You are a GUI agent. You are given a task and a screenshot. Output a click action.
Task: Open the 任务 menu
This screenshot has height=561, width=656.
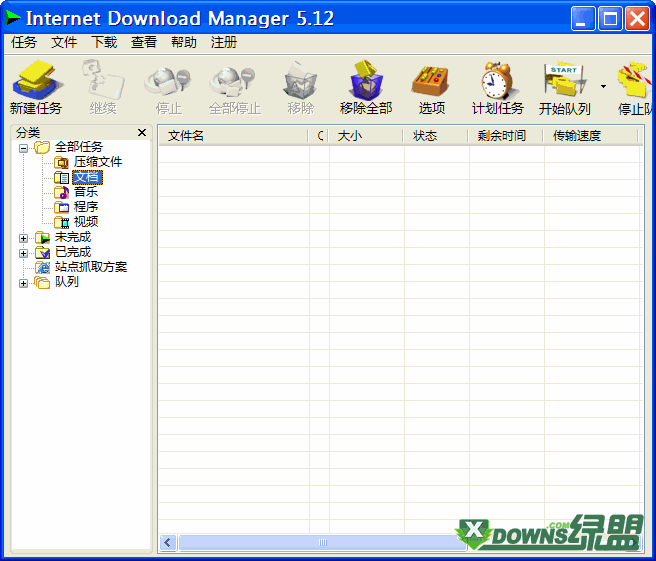[24, 42]
